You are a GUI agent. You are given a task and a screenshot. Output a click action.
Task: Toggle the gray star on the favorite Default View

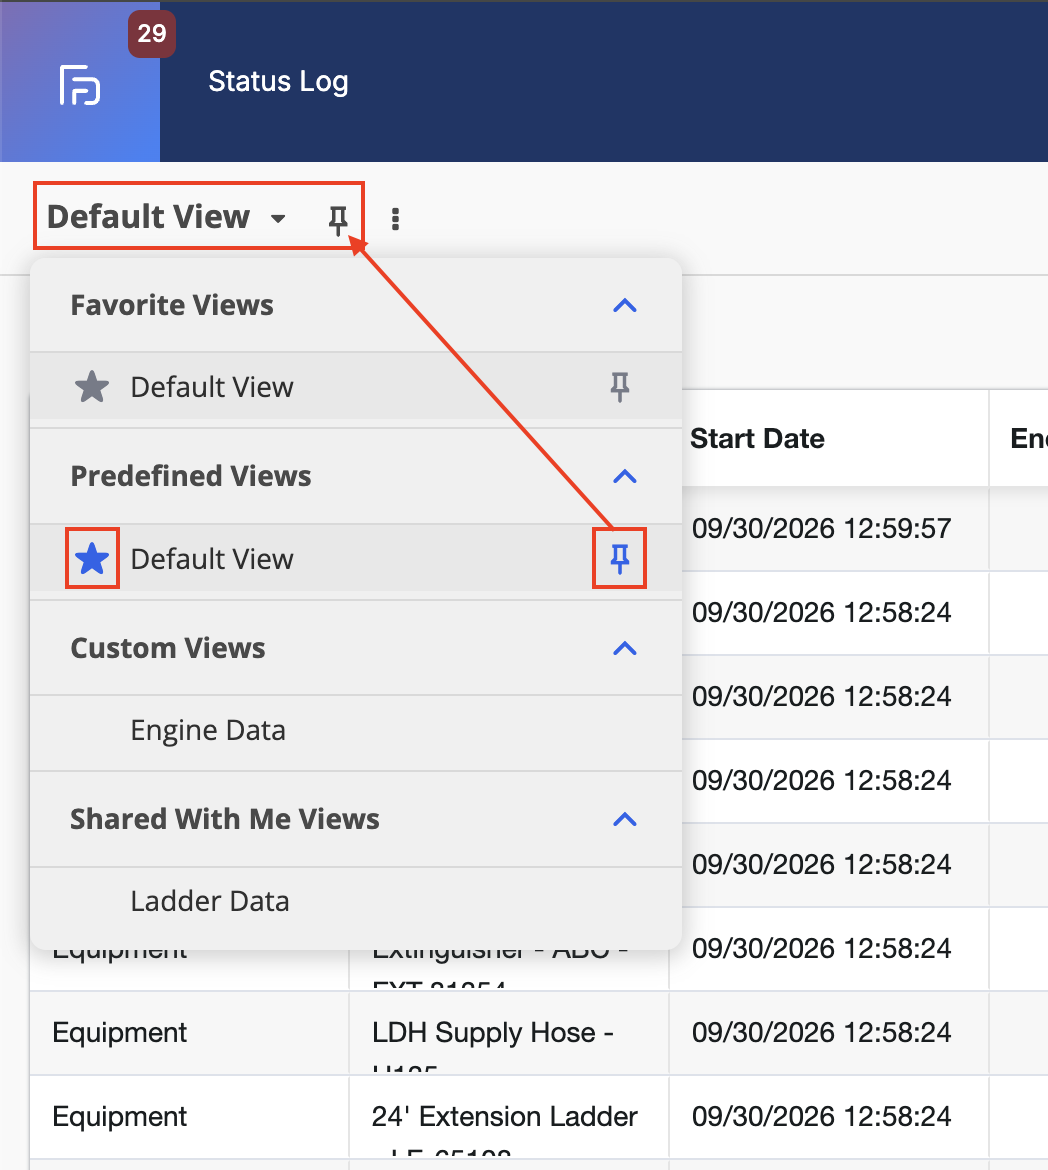click(92, 387)
